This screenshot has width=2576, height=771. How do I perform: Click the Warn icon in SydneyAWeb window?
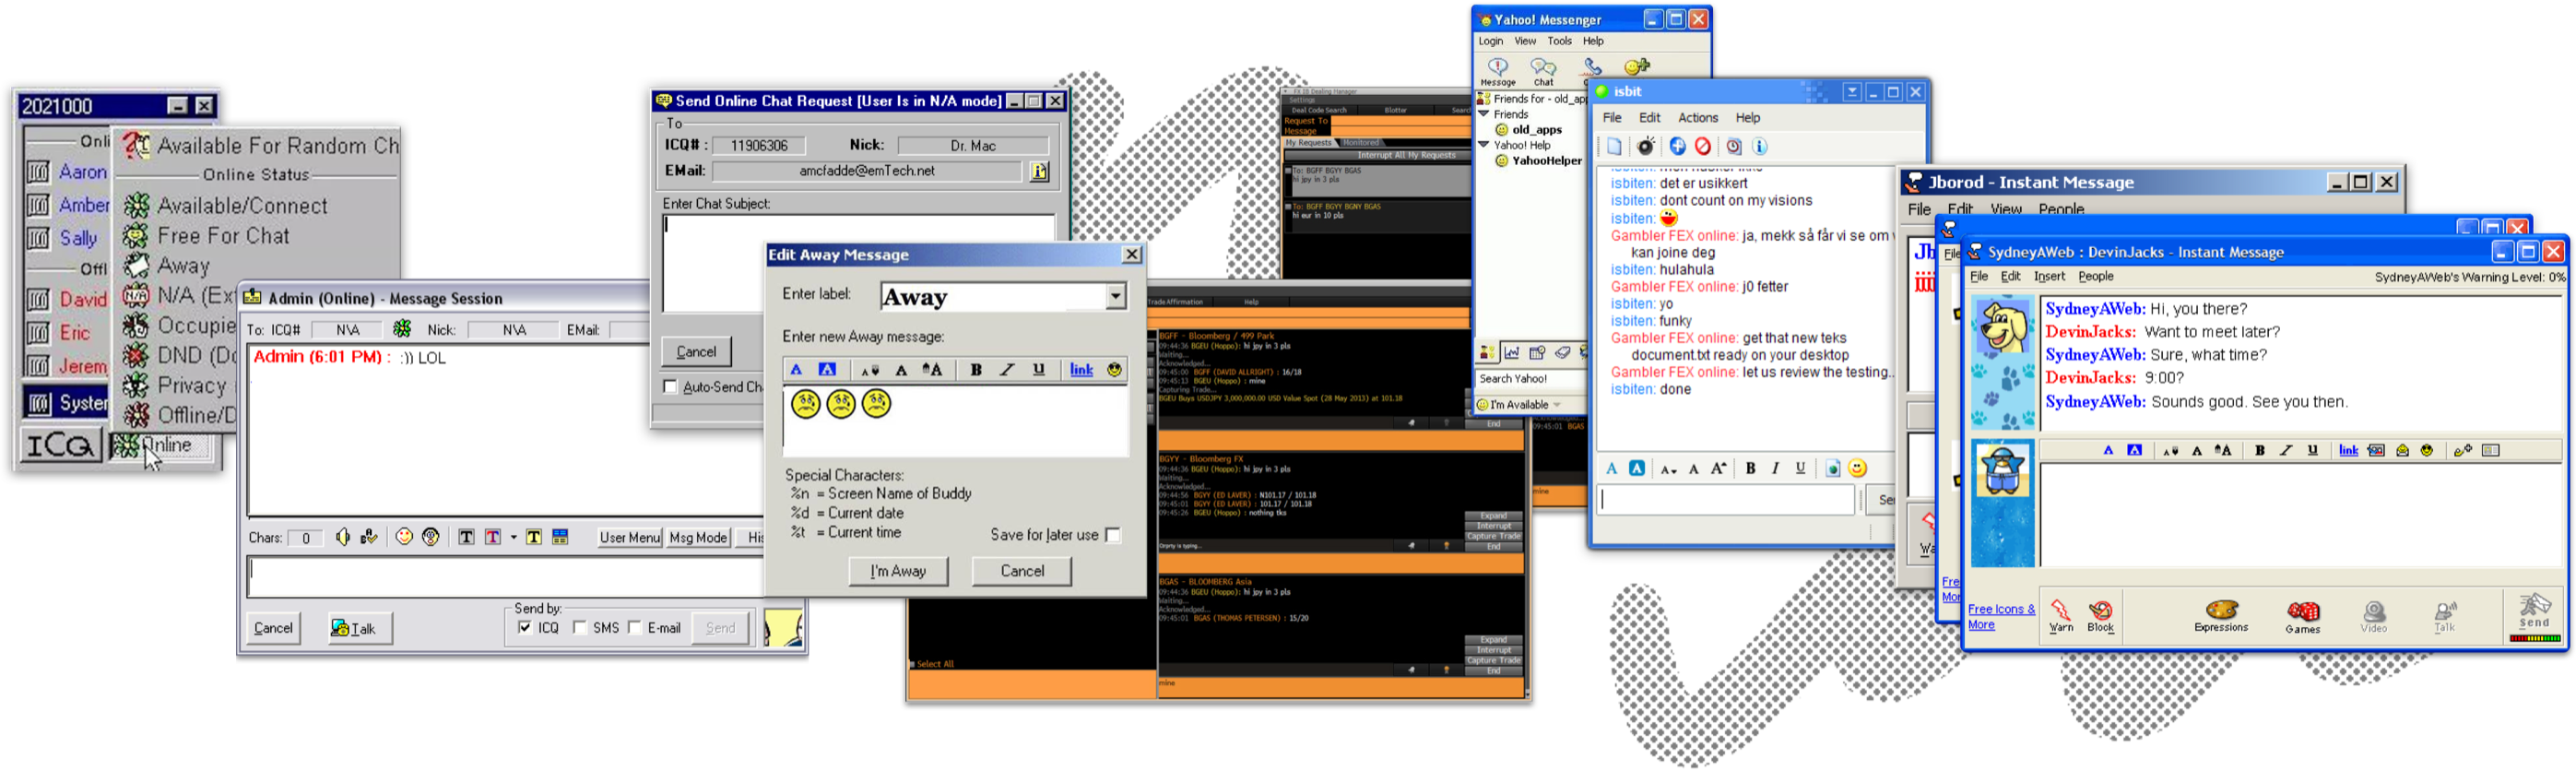point(2060,615)
